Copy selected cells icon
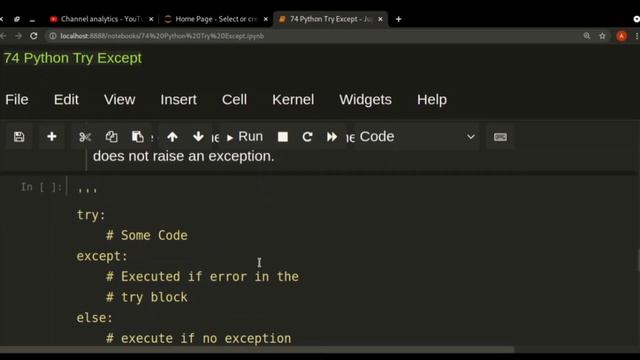 coord(111,137)
